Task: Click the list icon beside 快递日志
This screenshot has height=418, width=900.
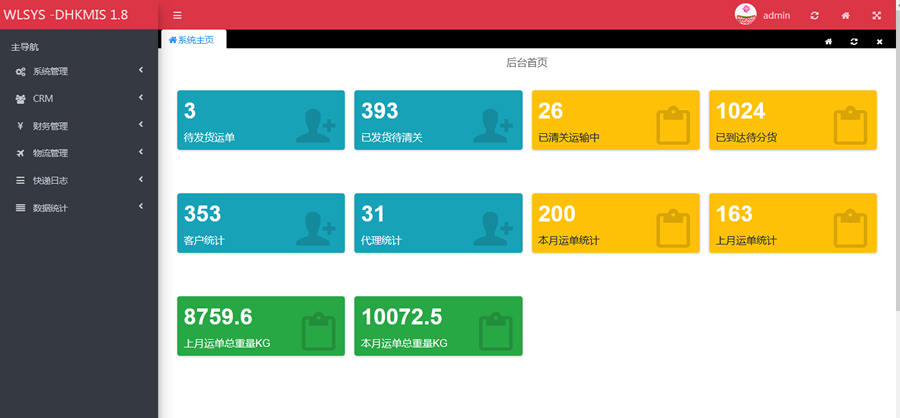Action: 20,180
